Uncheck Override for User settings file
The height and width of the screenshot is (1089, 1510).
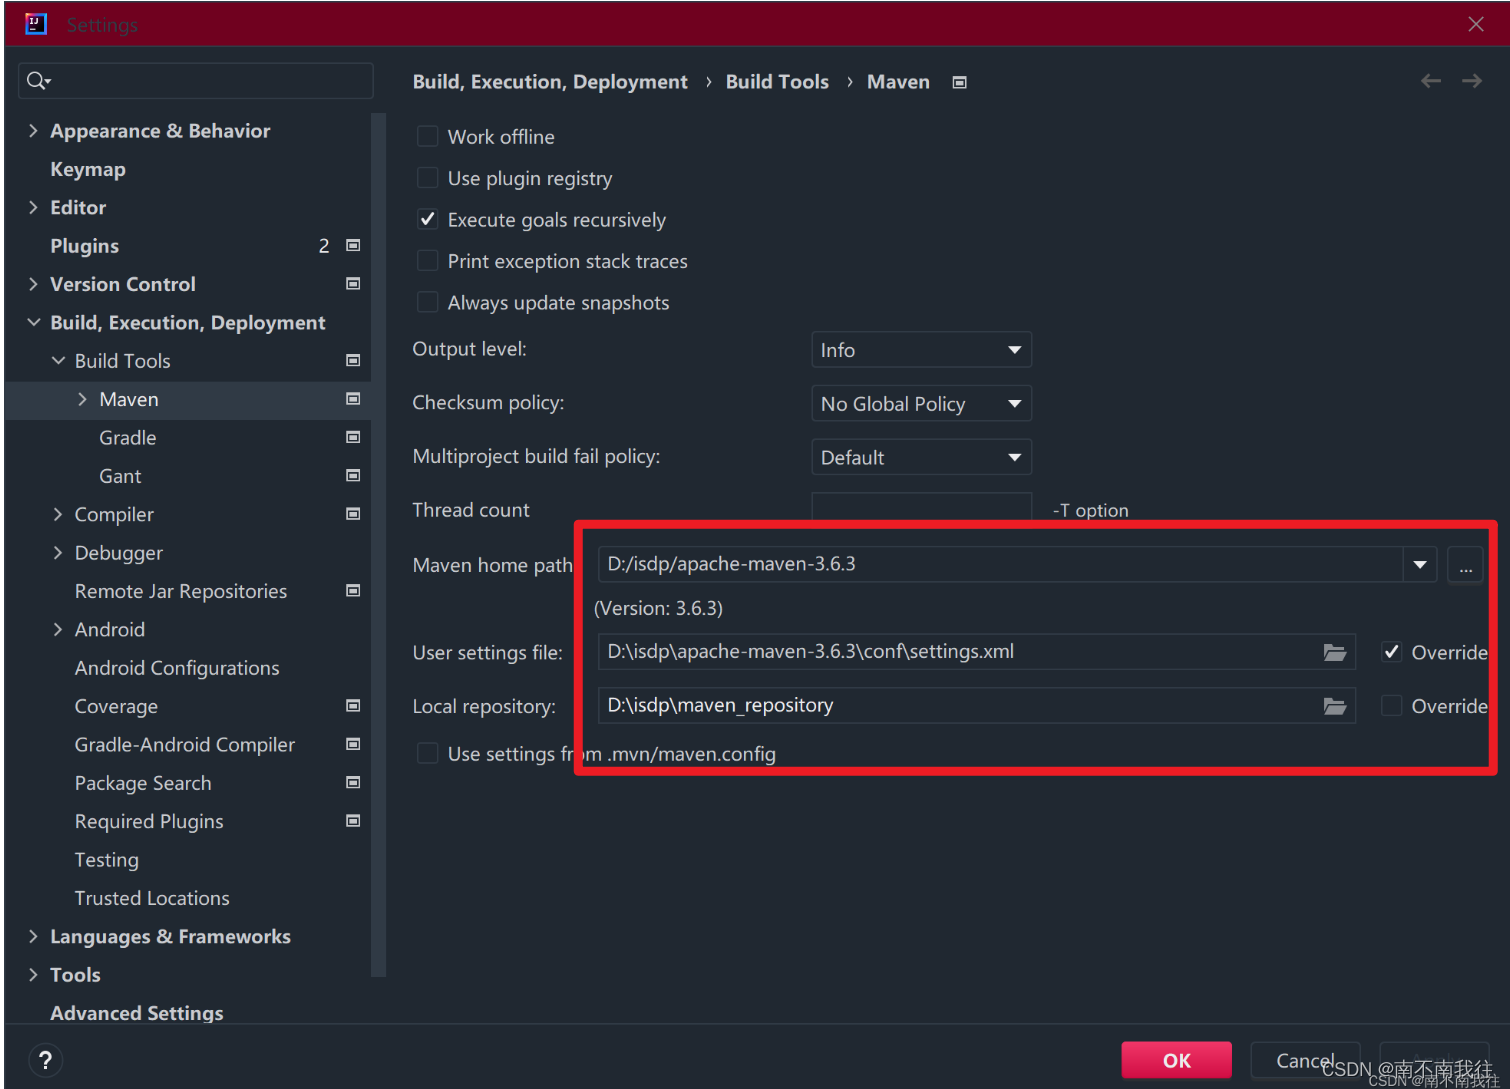pos(1391,652)
